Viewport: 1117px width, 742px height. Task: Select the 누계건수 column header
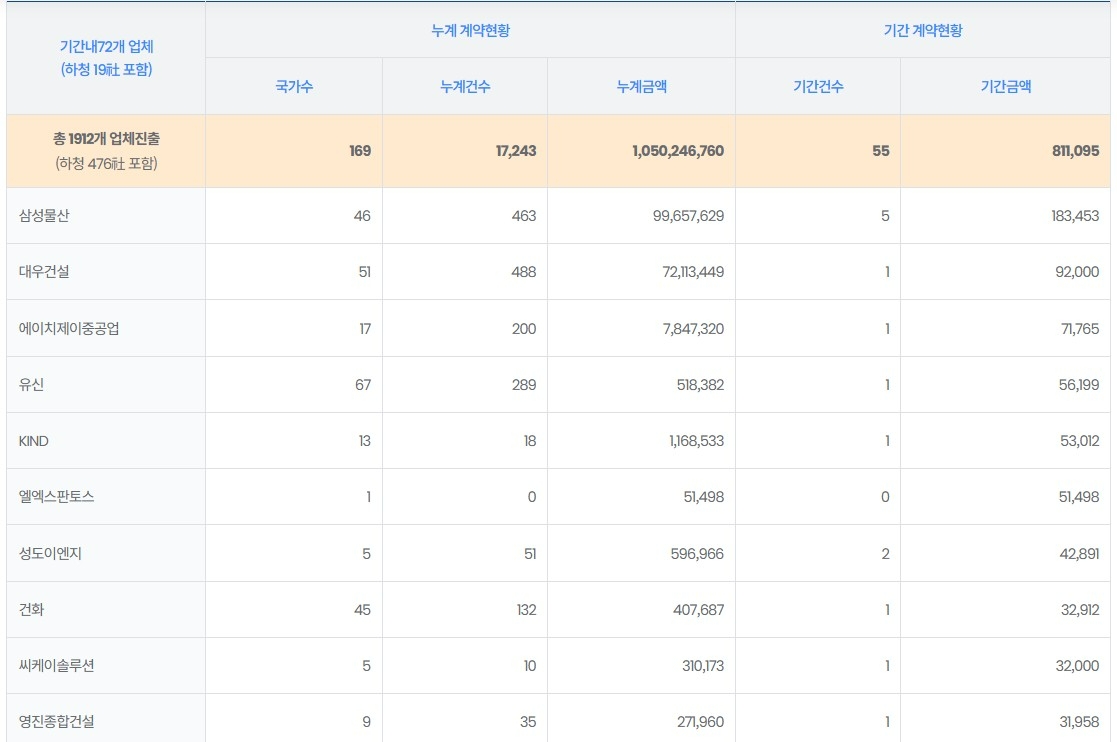point(465,86)
